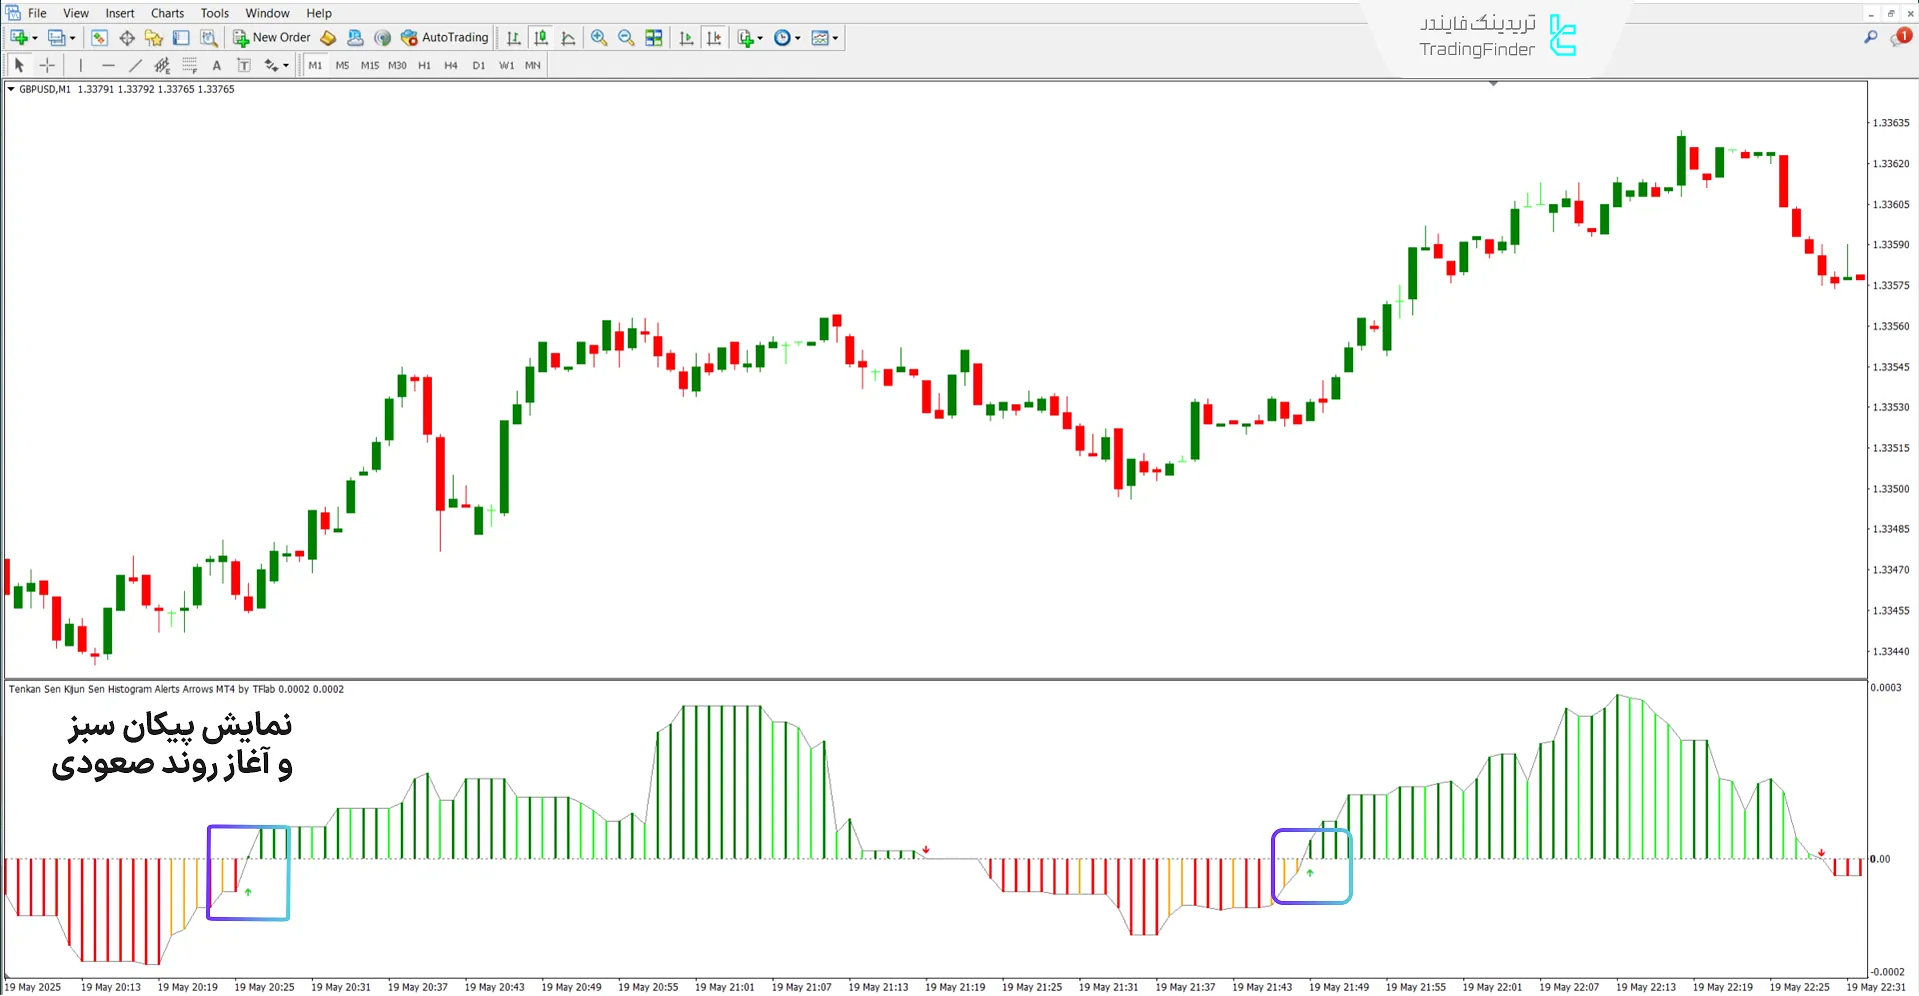Select the horizontal line drawing tool

click(x=108, y=65)
